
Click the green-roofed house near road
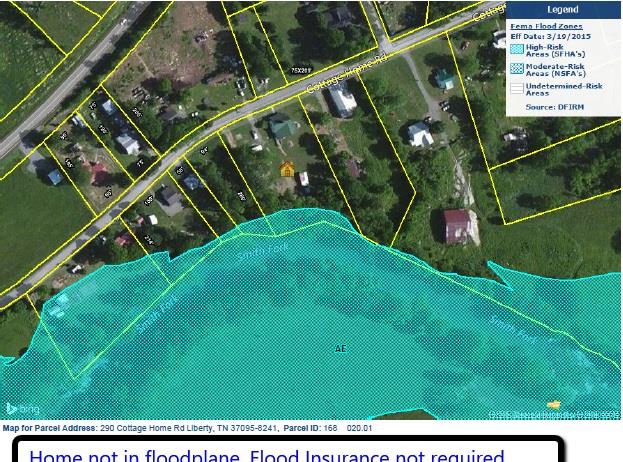click(282, 126)
